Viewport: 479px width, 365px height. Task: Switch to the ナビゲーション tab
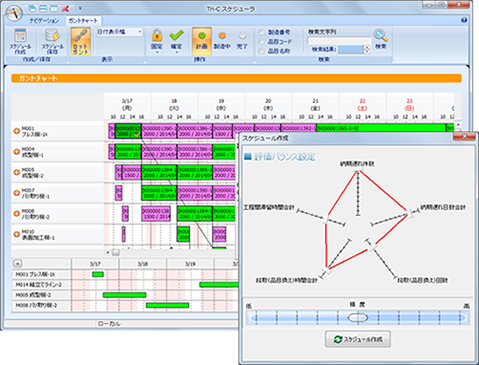click(44, 21)
